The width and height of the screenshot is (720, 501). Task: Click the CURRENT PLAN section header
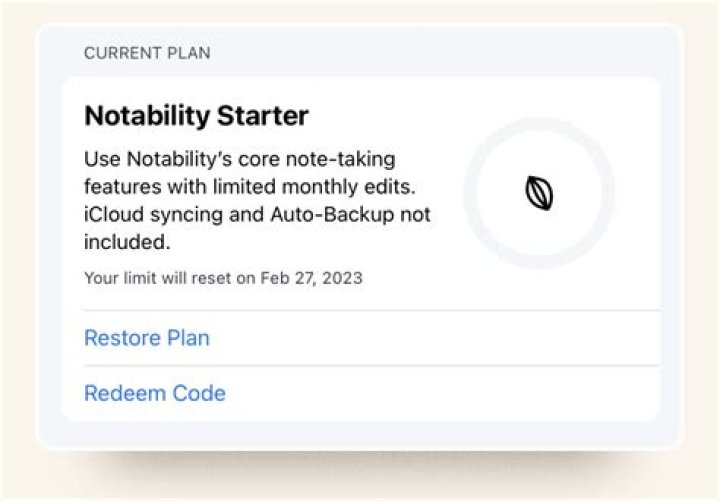click(147, 53)
